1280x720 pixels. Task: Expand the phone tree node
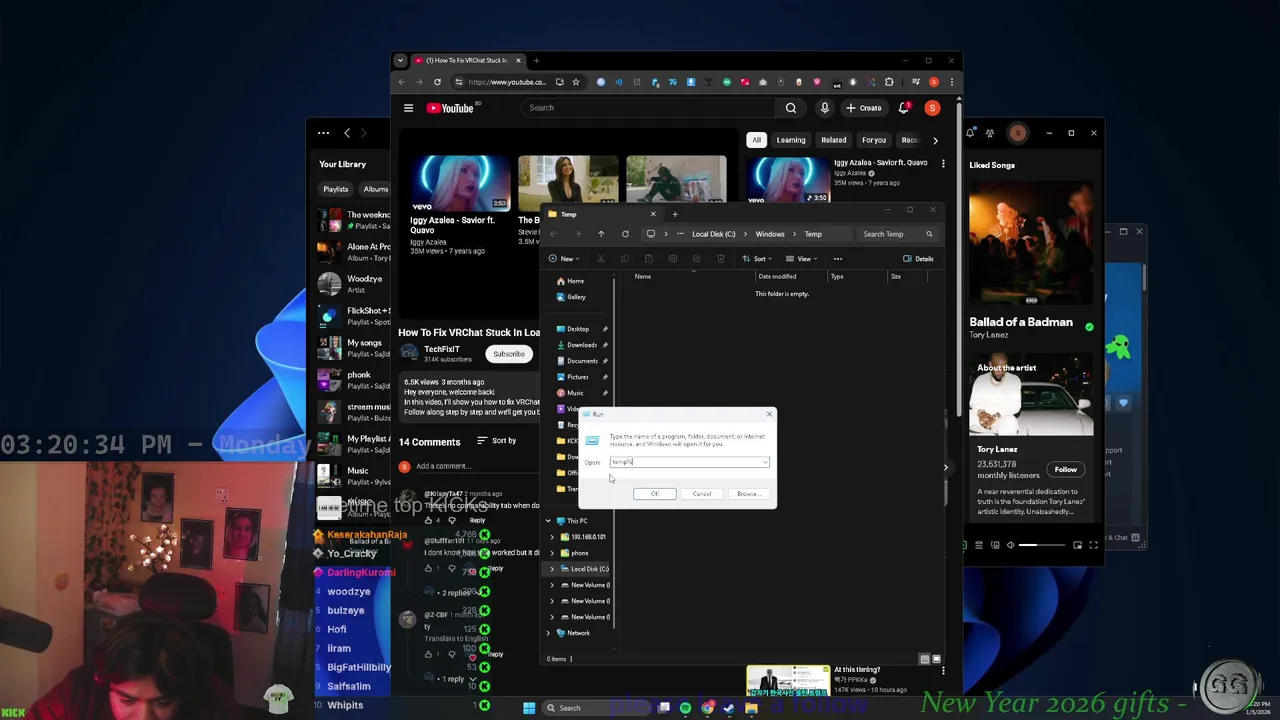tap(552, 553)
